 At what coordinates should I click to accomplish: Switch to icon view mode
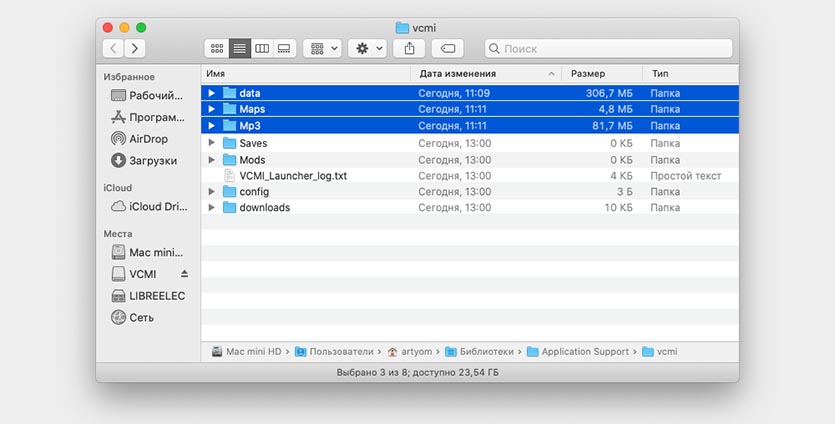215,48
